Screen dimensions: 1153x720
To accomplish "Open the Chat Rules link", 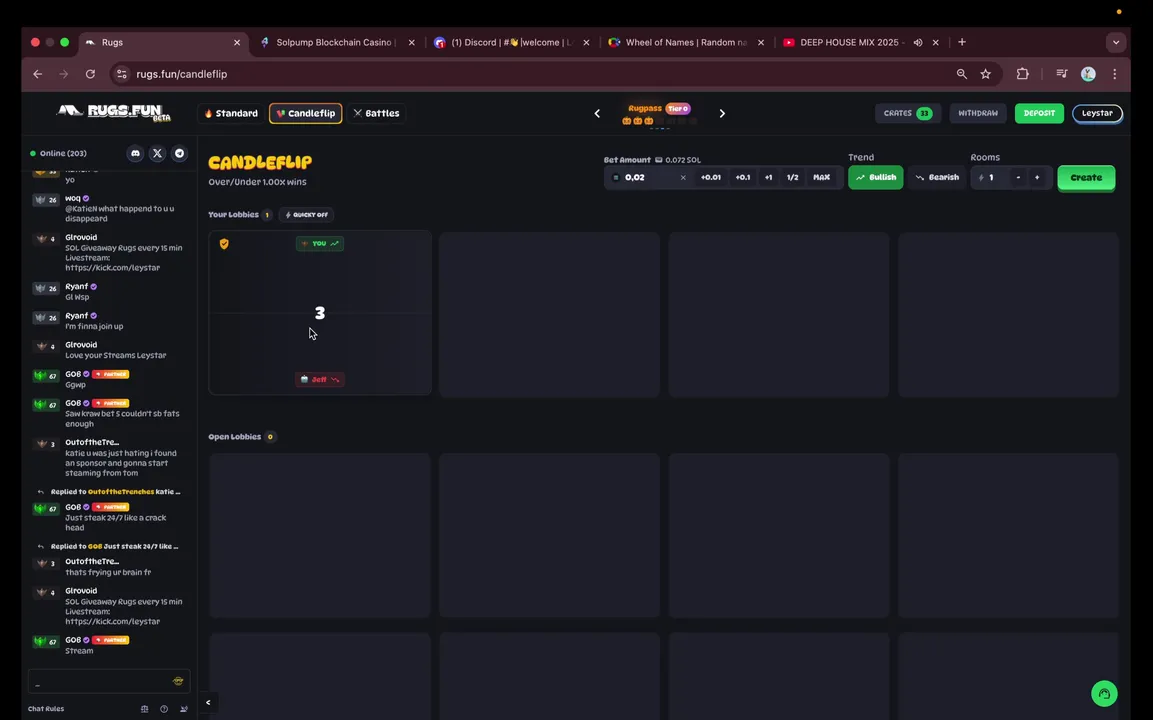I will [46, 709].
